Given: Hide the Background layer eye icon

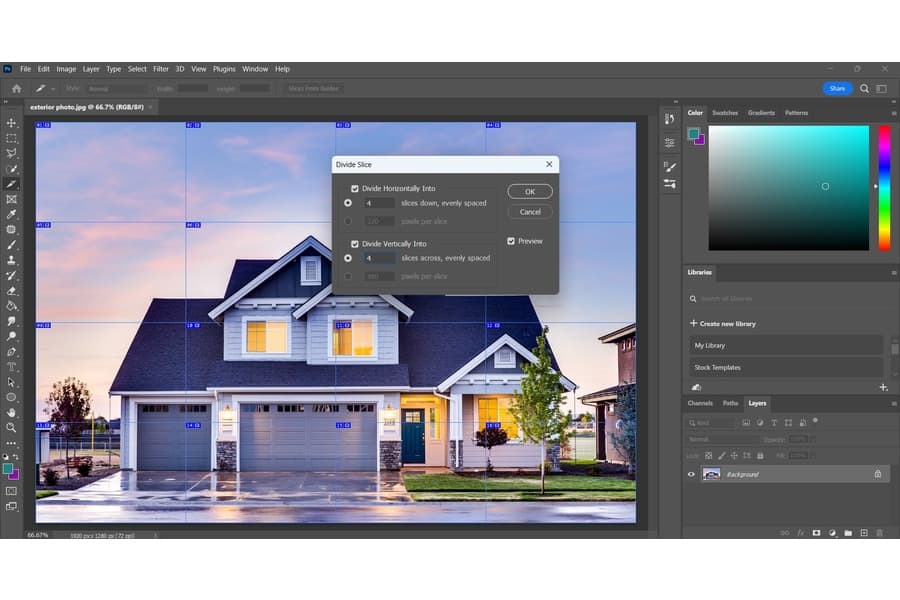Looking at the screenshot, I should tap(691, 474).
